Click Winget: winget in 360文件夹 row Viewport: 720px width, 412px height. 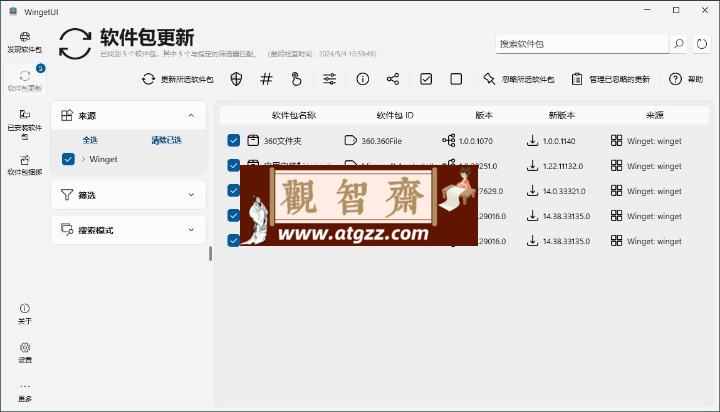point(654,141)
